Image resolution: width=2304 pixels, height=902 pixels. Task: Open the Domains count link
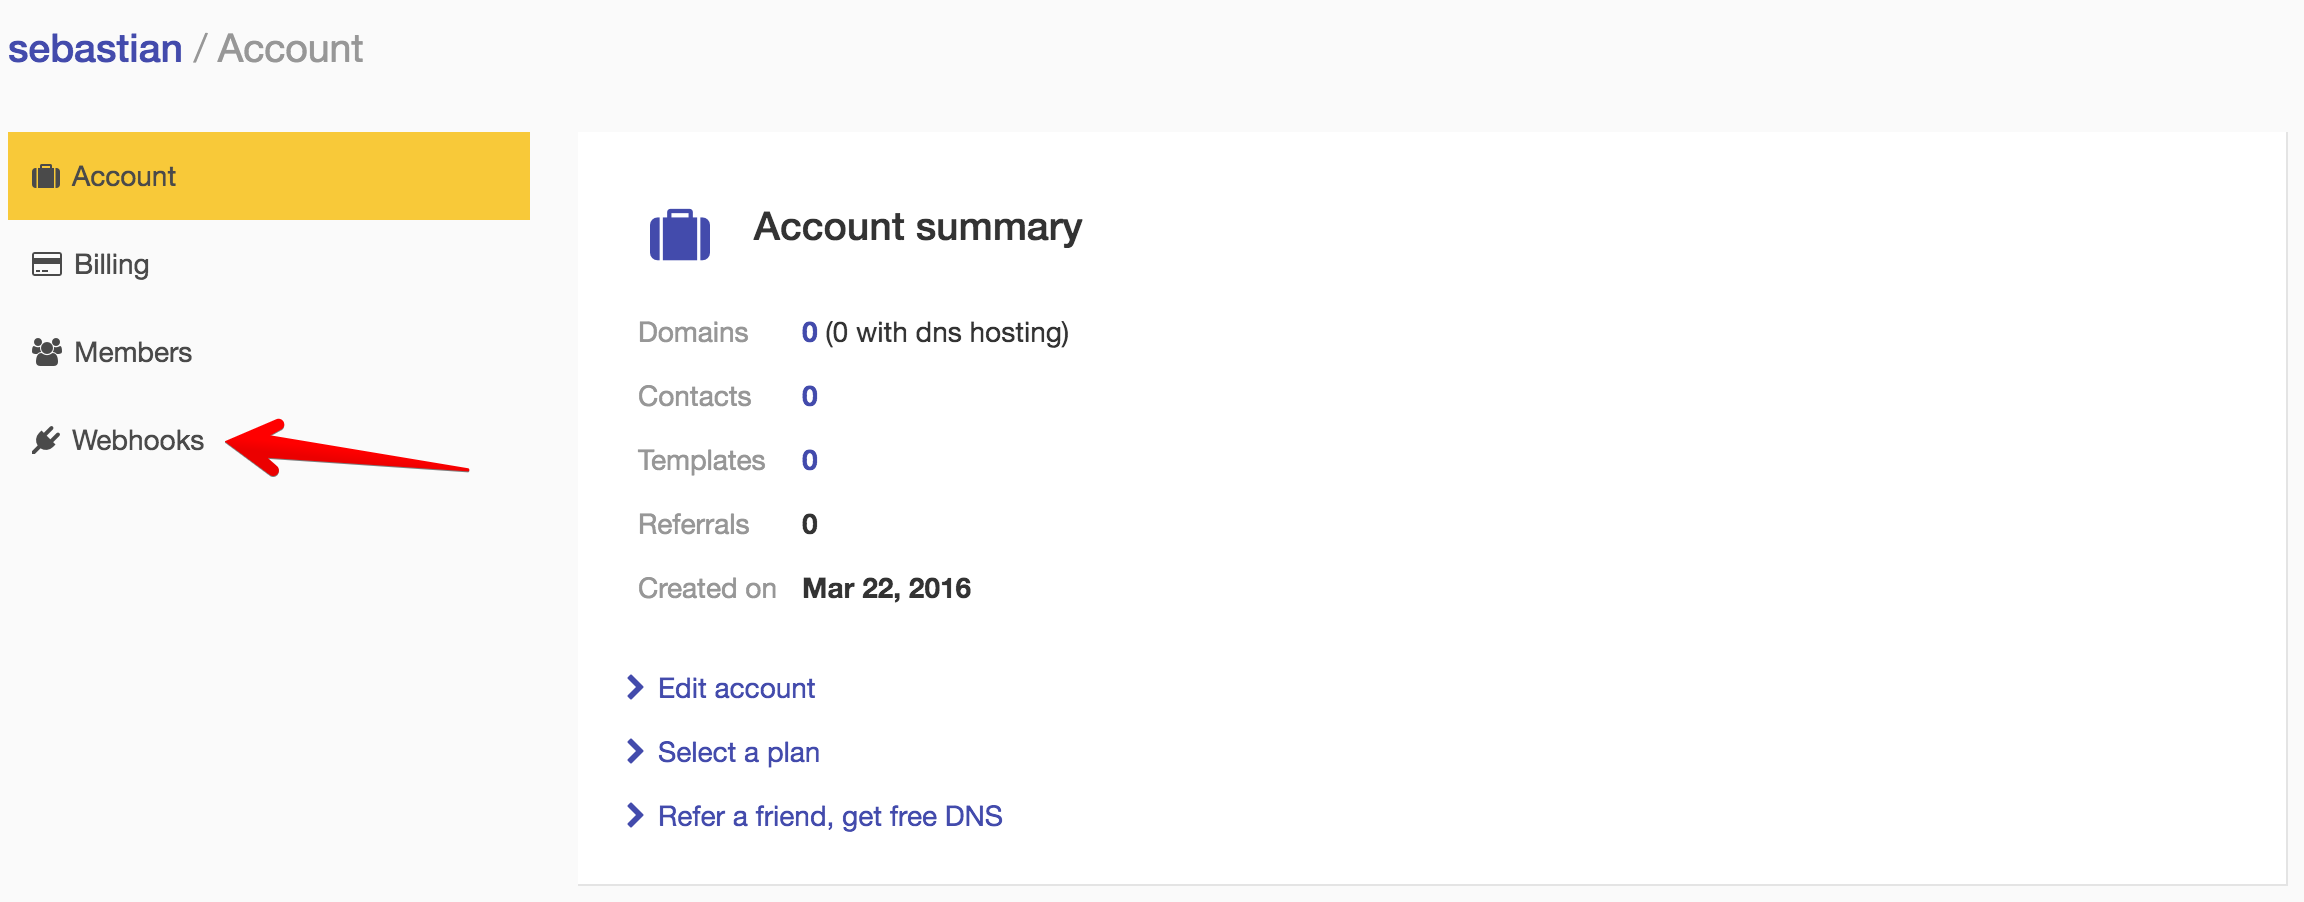tap(809, 332)
